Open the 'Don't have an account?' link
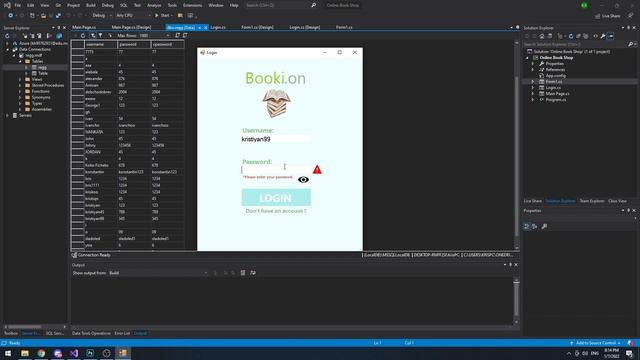The height and width of the screenshot is (360, 640). click(x=276, y=211)
